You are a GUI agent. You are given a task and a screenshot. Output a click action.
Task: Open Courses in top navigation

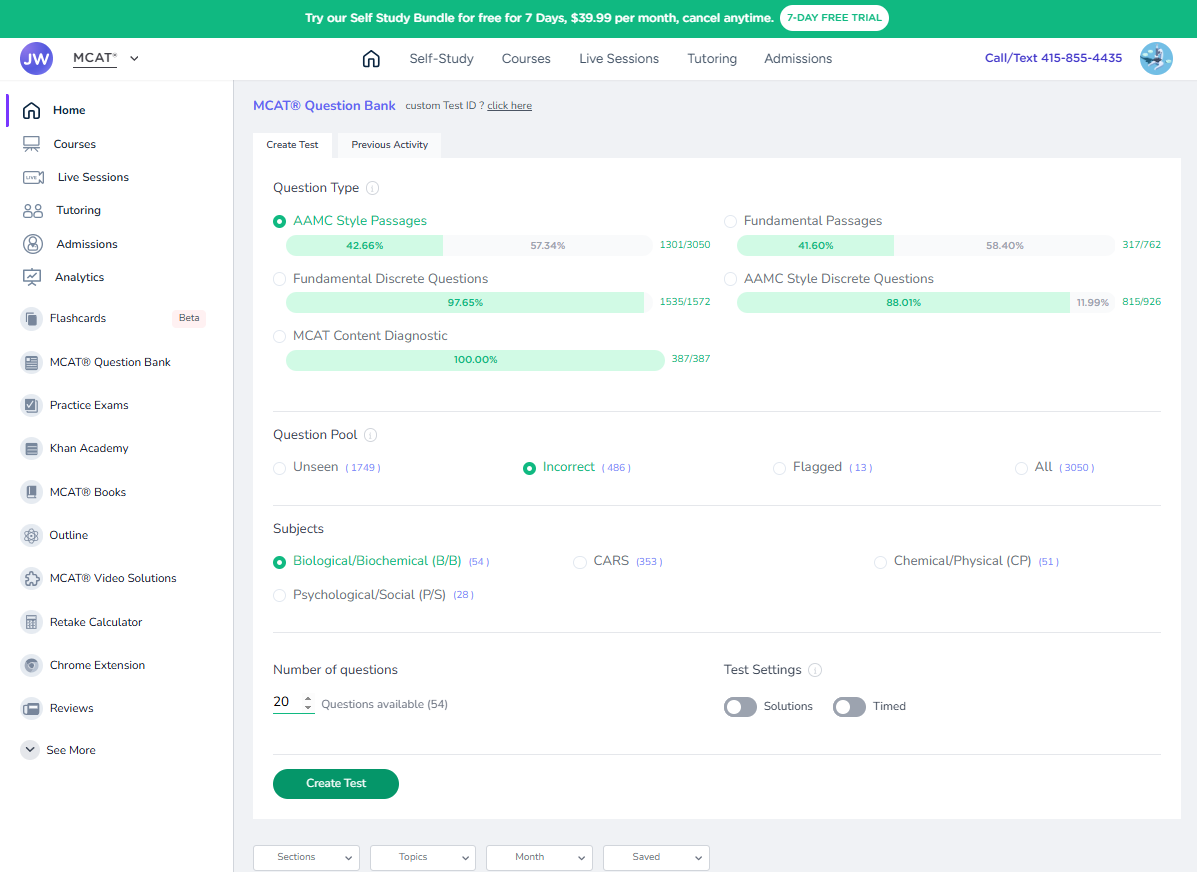526,59
